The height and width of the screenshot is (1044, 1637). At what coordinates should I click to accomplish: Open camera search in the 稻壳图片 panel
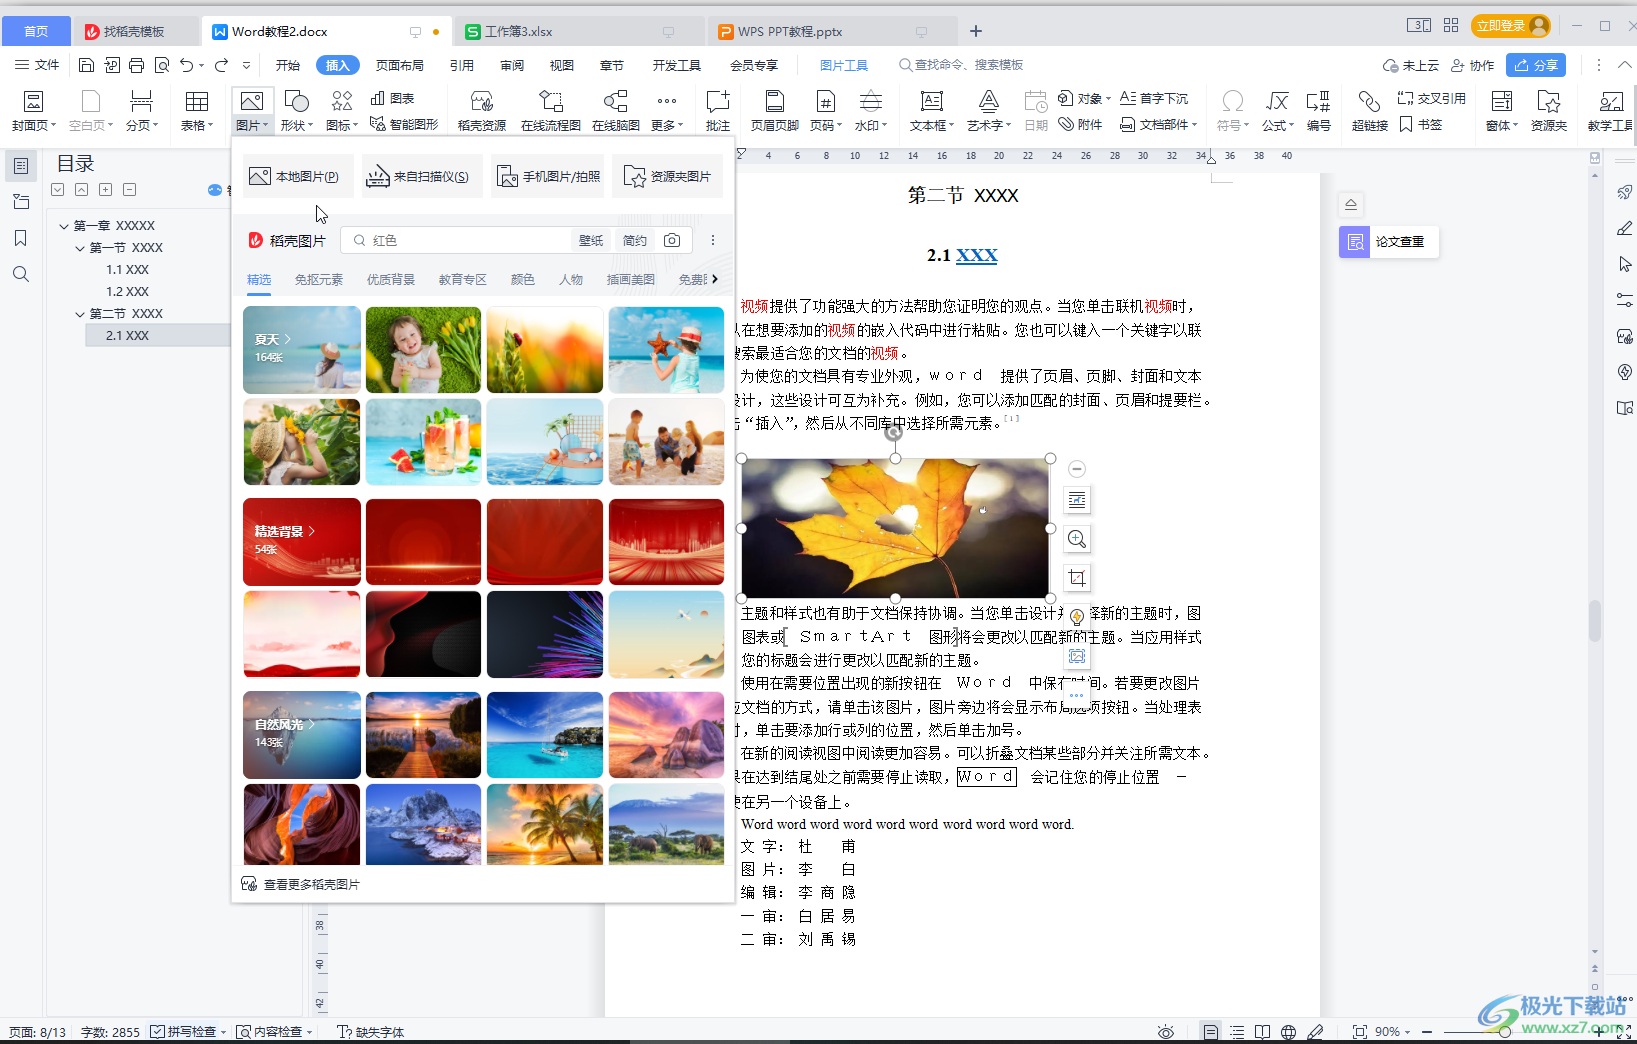(671, 240)
